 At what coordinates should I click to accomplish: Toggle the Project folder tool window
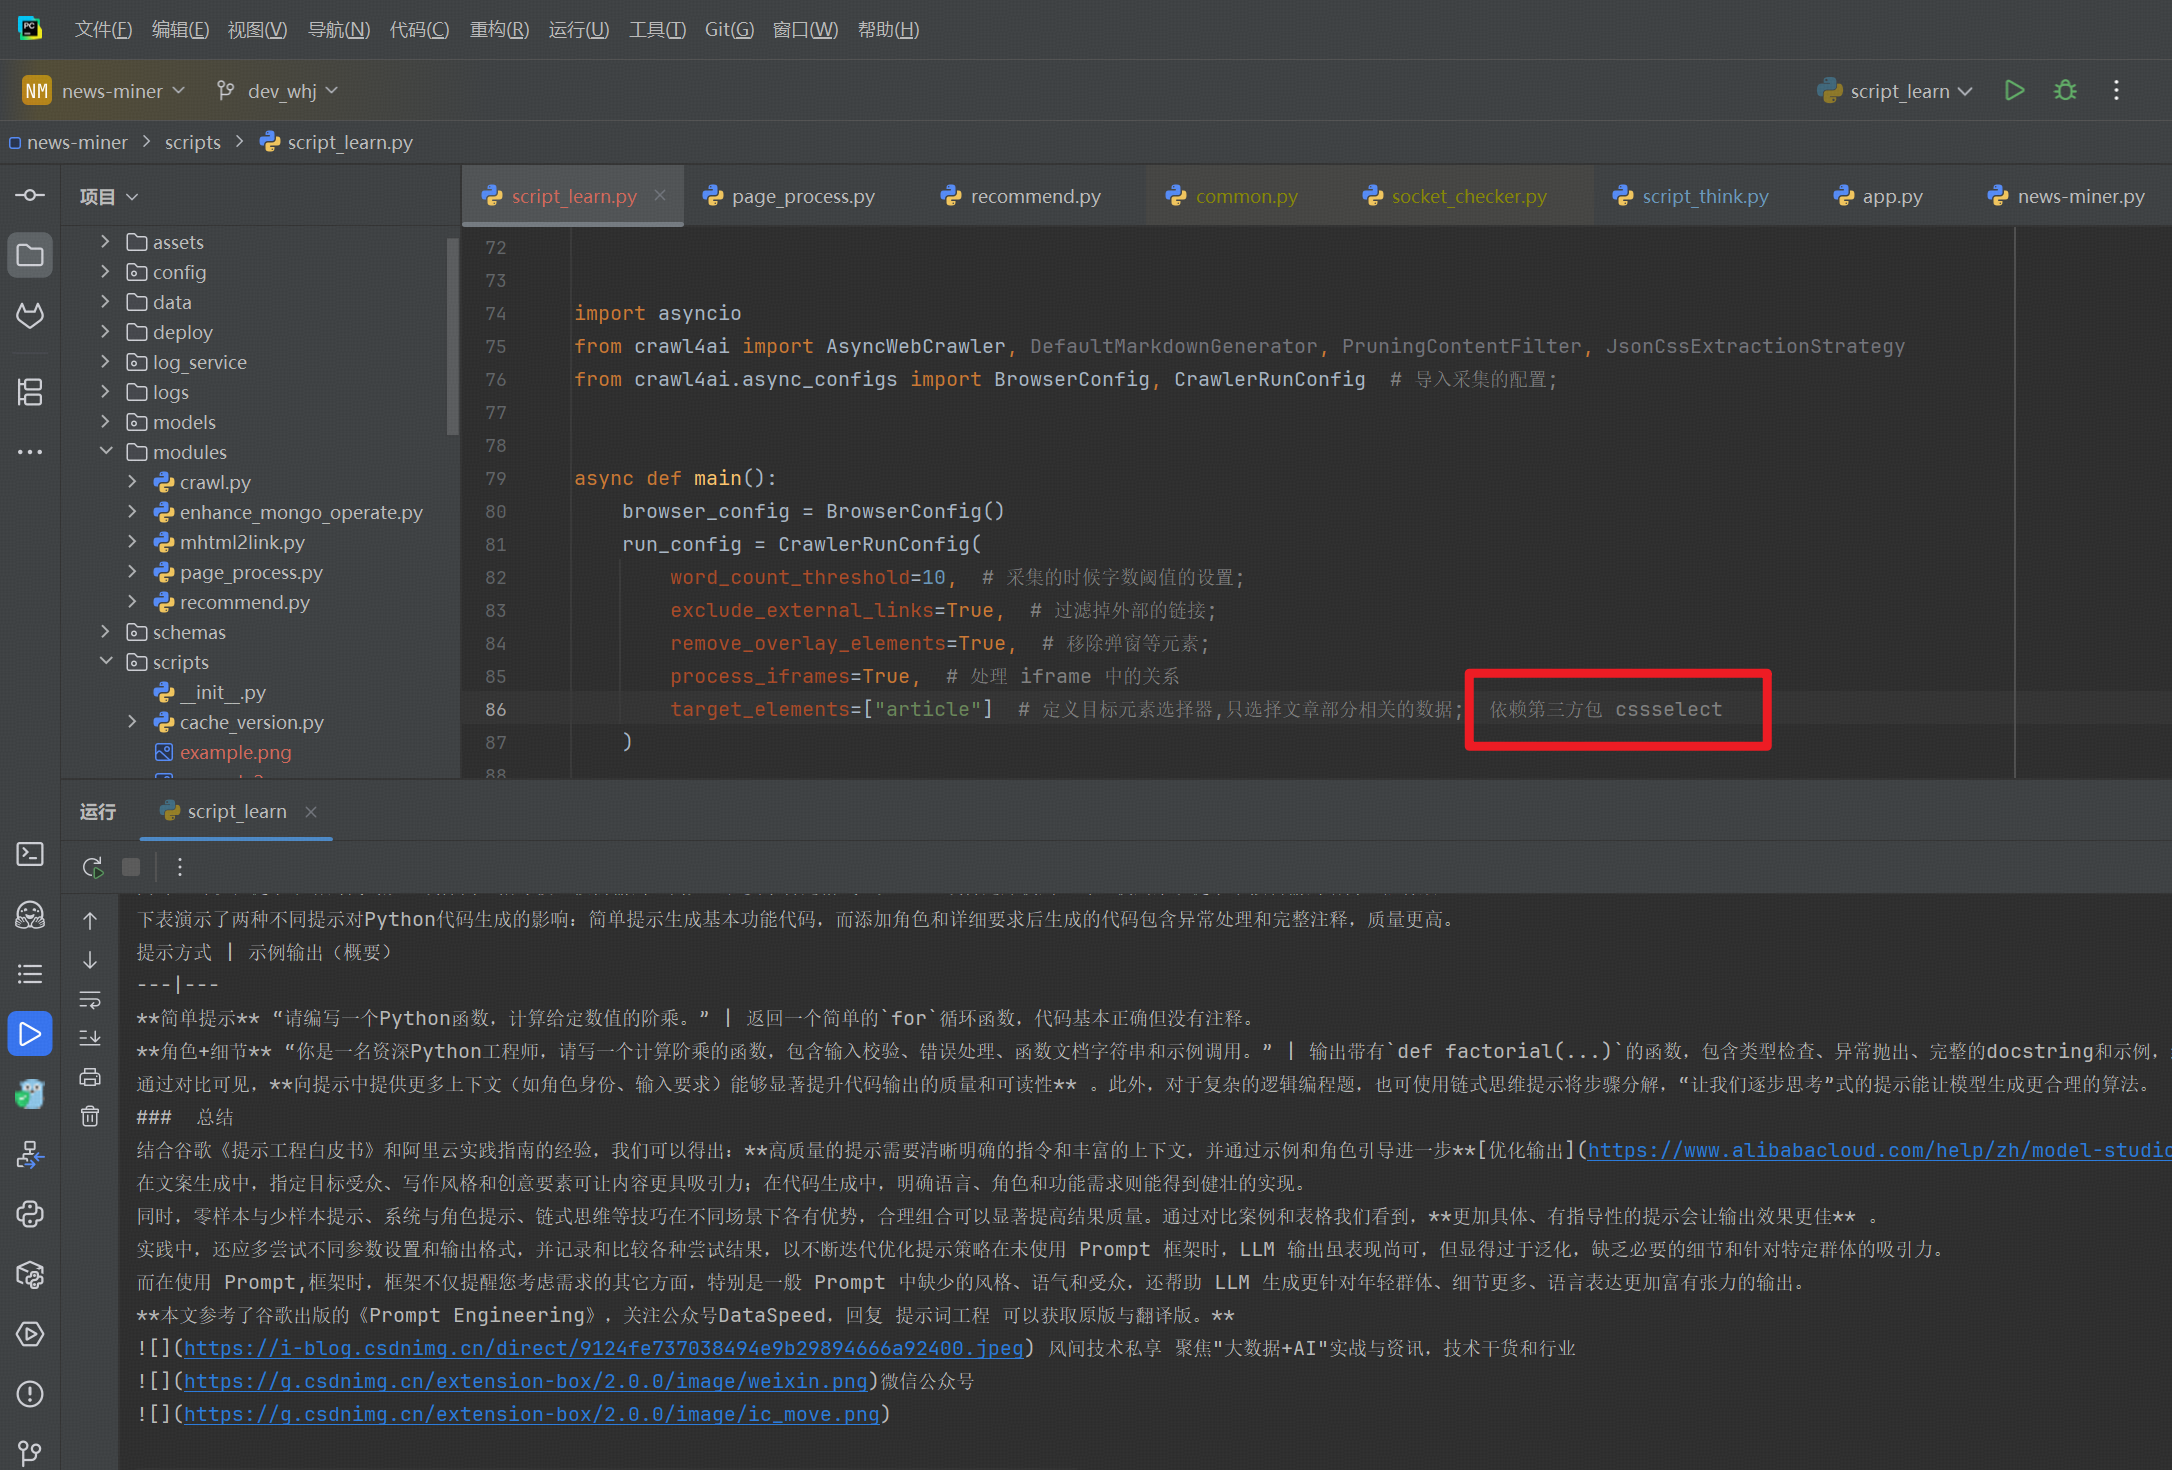[x=30, y=256]
